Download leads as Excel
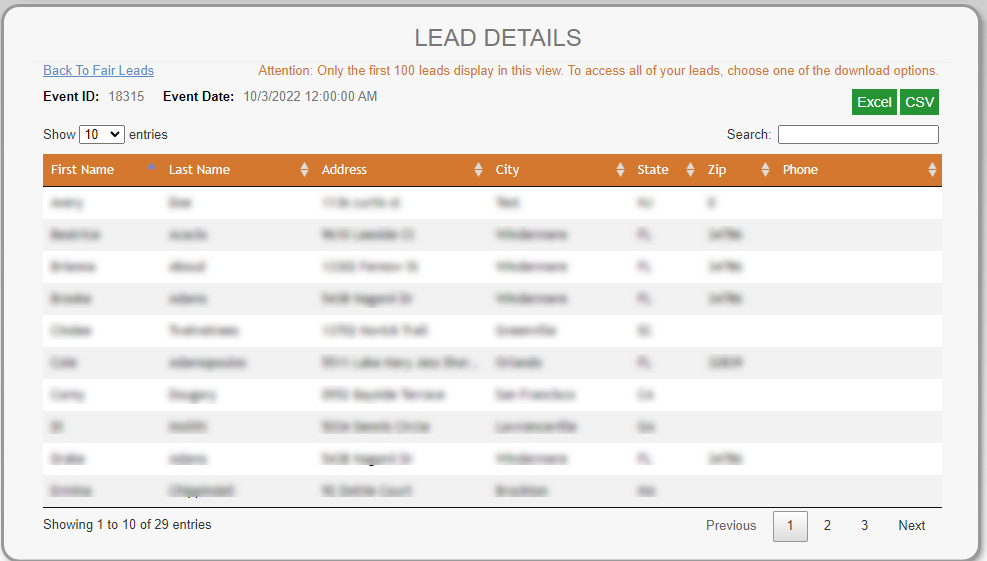The height and width of the screenshot is (561, 987). (874, 102)
